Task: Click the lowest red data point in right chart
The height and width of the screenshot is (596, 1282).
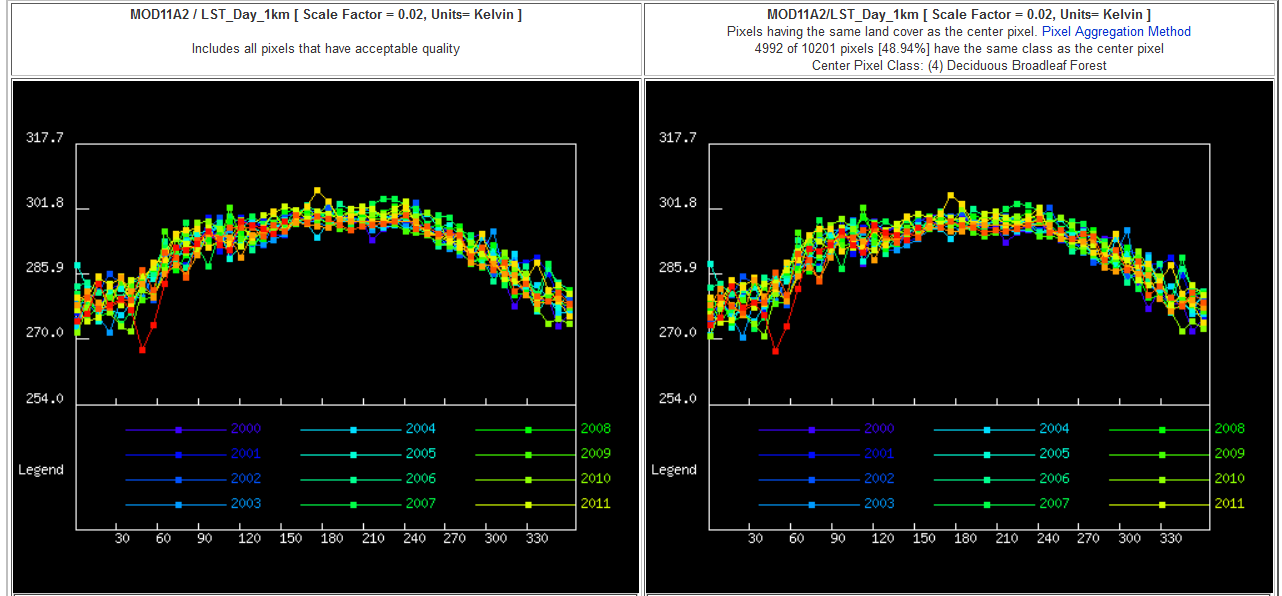Action: 775,351
